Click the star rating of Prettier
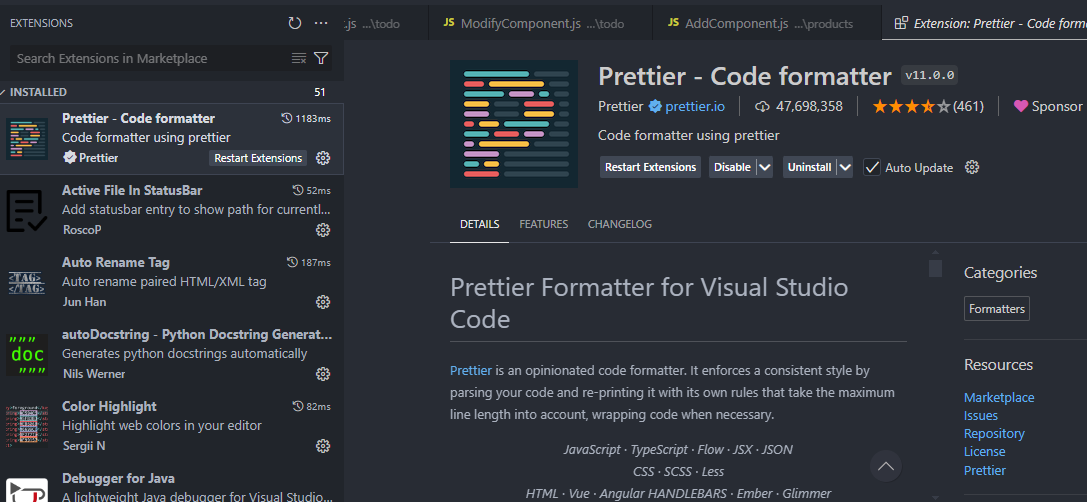Image resolution: width=1087 pixels, height=502 pixels. tap(912, 106)
